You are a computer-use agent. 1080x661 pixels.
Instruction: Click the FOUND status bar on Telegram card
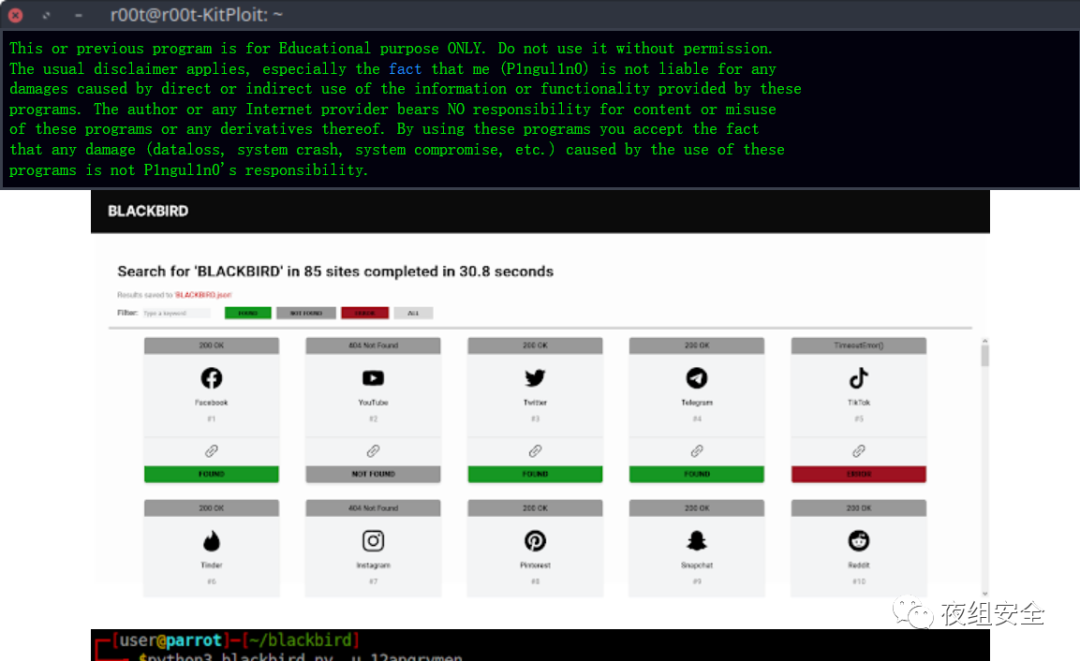point(697,474)
